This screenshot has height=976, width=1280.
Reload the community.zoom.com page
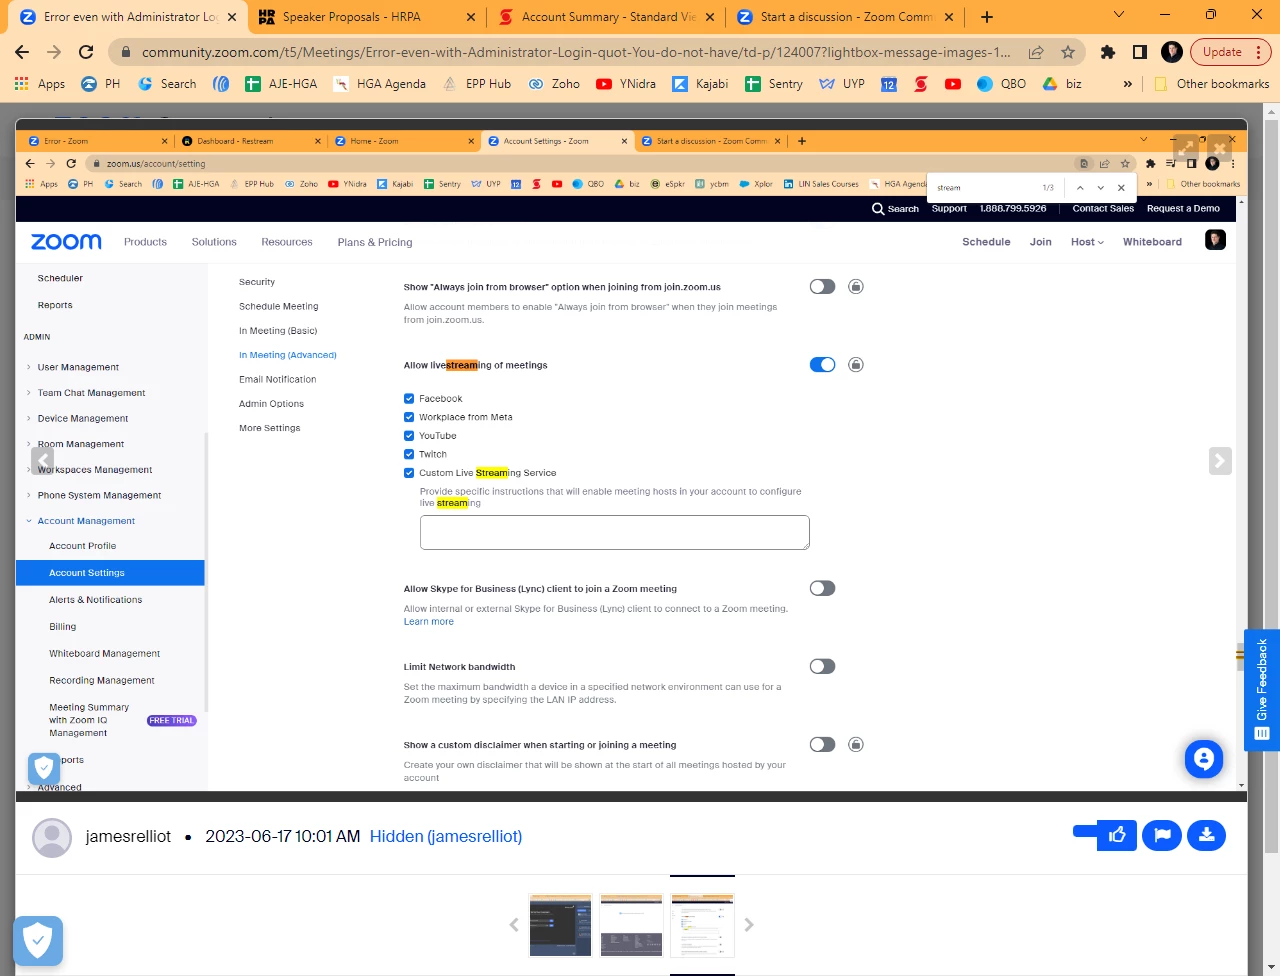(x=86, y=52)
